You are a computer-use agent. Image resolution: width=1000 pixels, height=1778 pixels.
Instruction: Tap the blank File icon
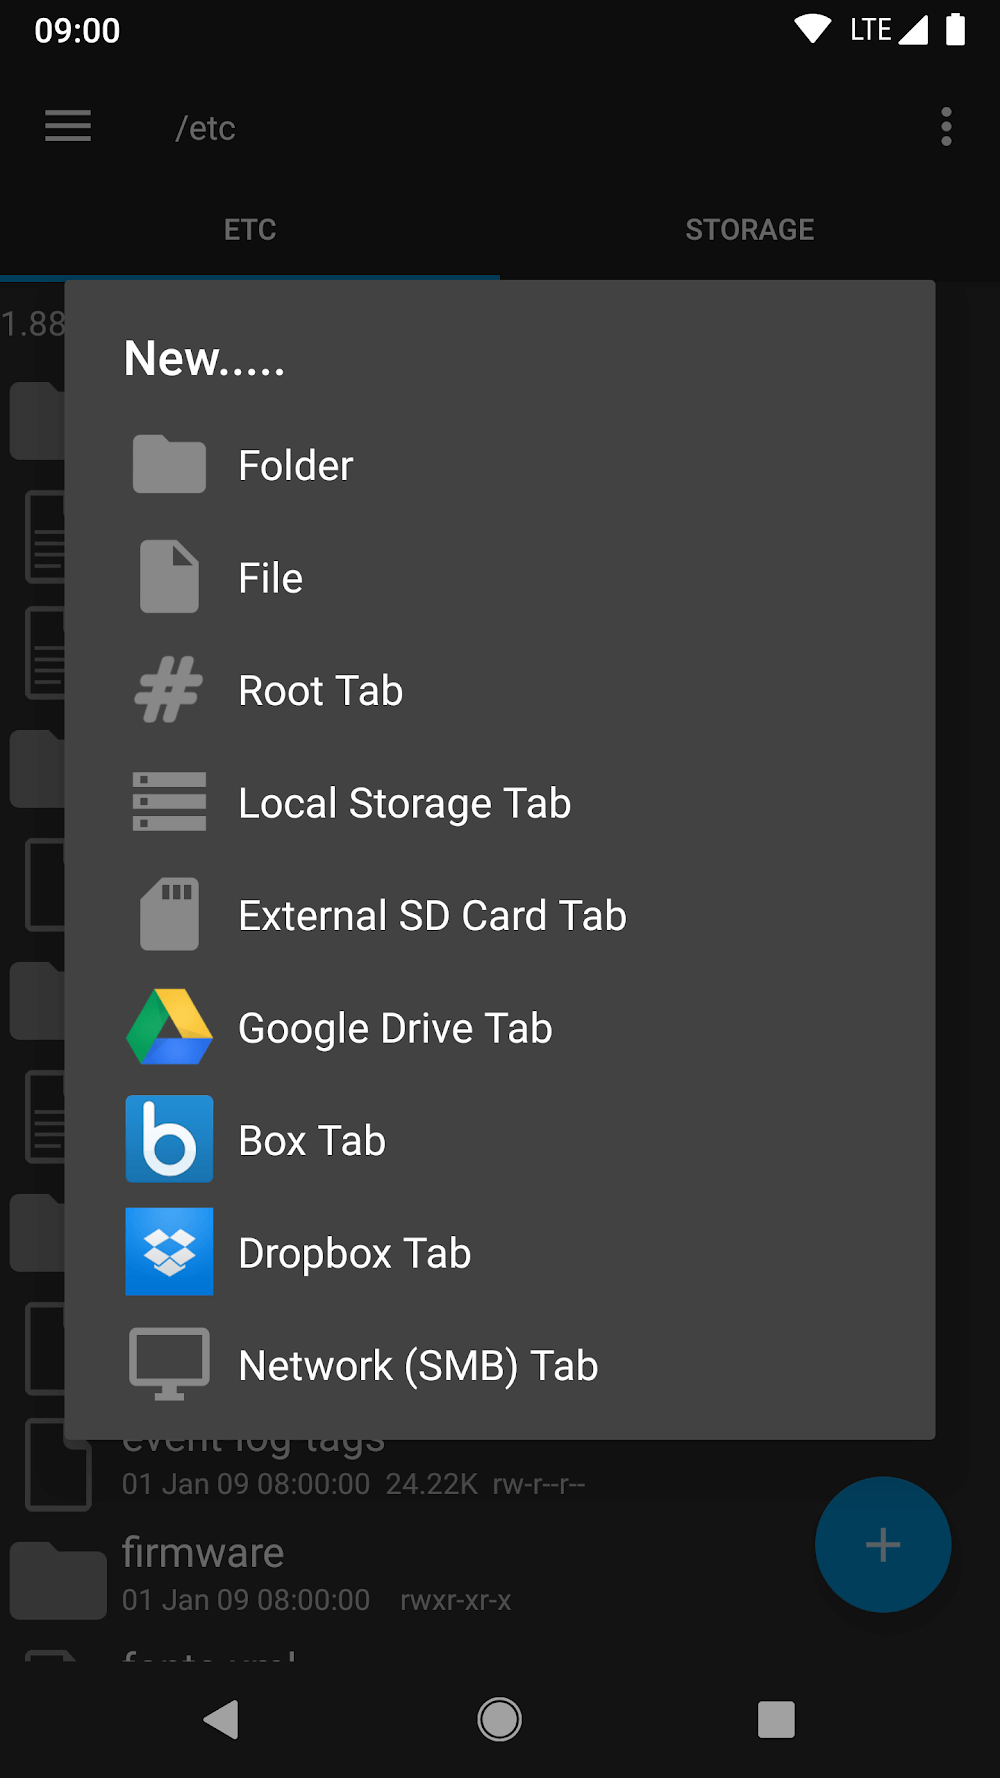(x=169, y=577)
